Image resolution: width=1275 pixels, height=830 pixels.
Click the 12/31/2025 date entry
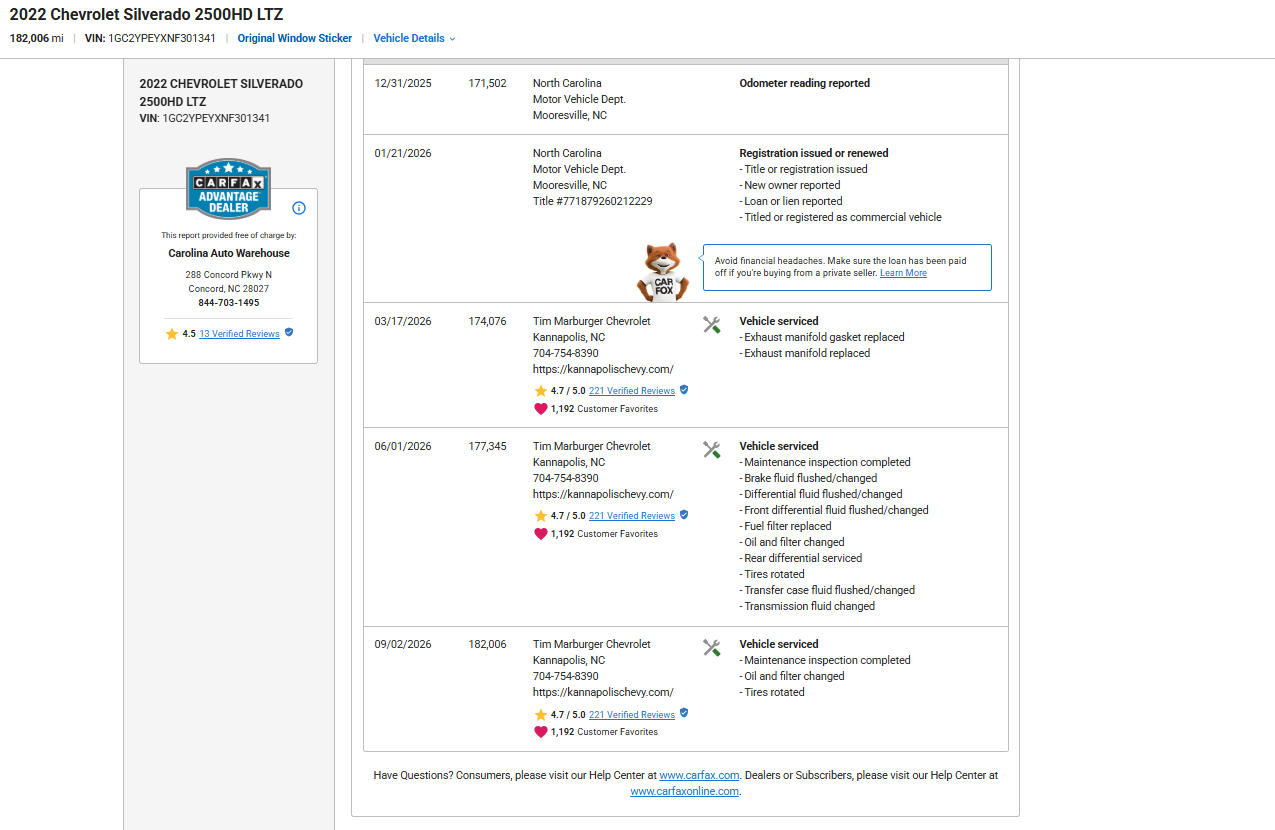coord(403,83)
